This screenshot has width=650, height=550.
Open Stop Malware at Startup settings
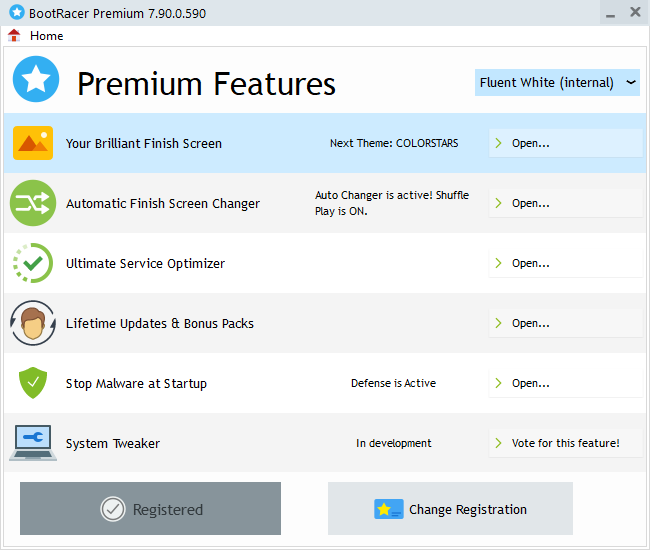(565, 383)
